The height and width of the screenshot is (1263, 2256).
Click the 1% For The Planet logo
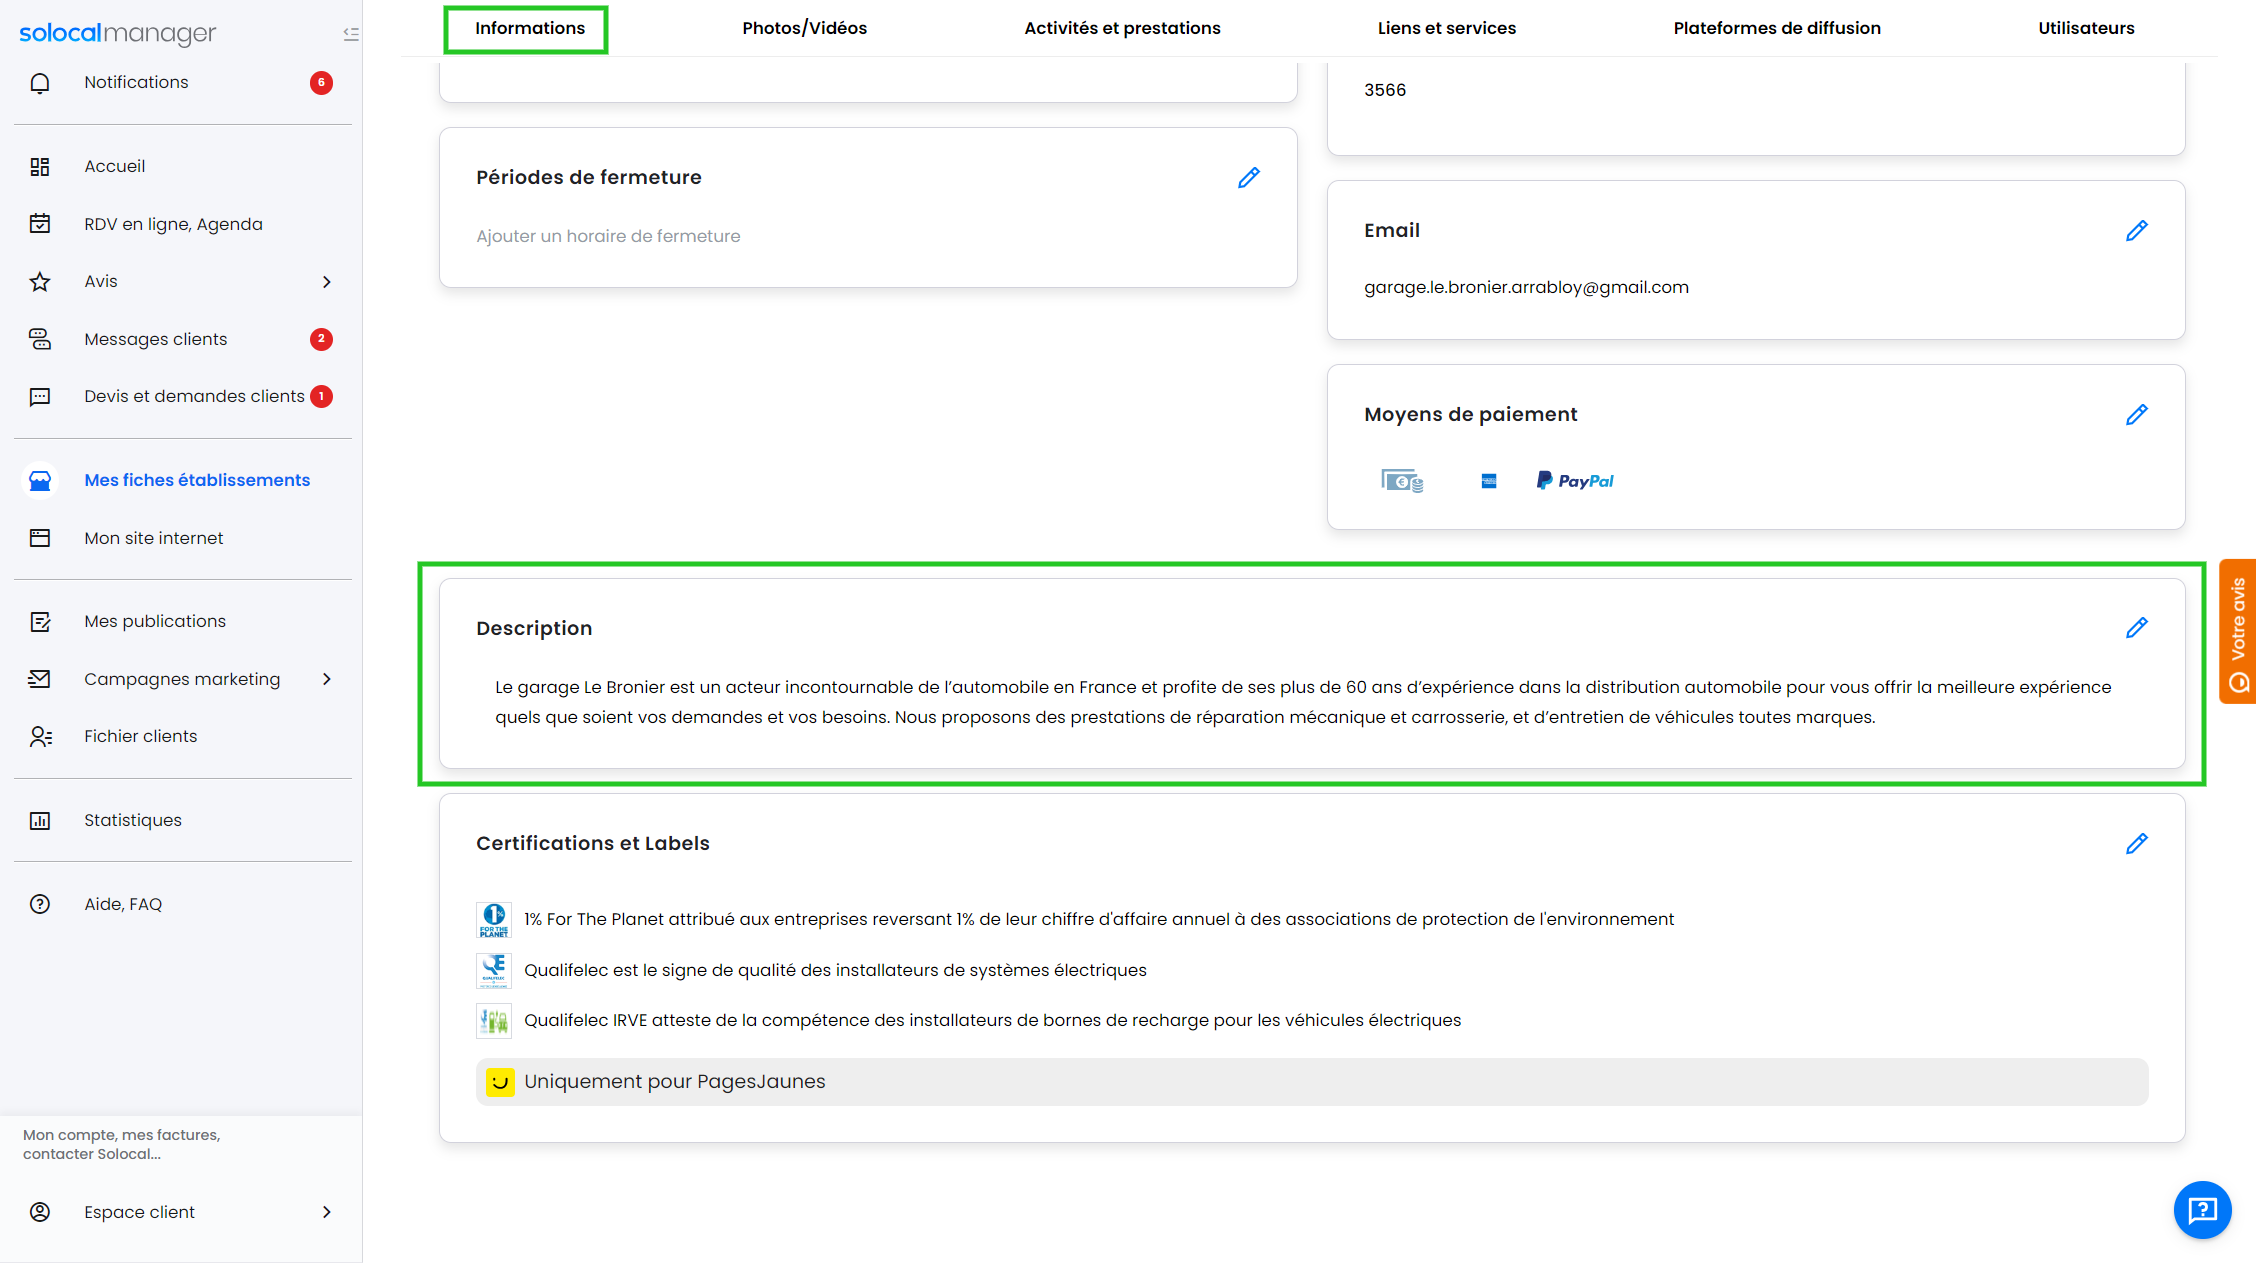tap(494, 920)
